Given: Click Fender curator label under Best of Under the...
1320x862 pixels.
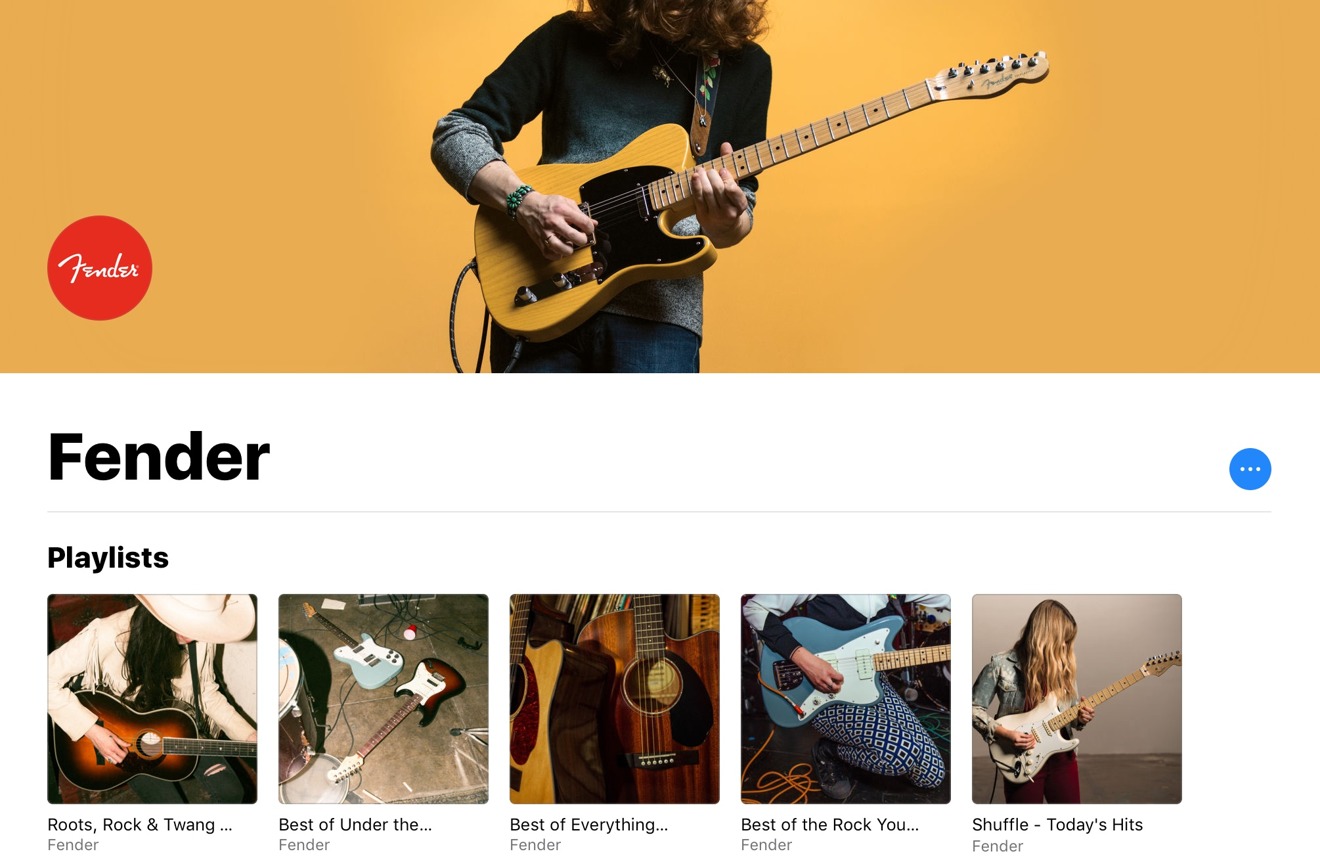Looking at the screenshot, I should coord(304,845).
